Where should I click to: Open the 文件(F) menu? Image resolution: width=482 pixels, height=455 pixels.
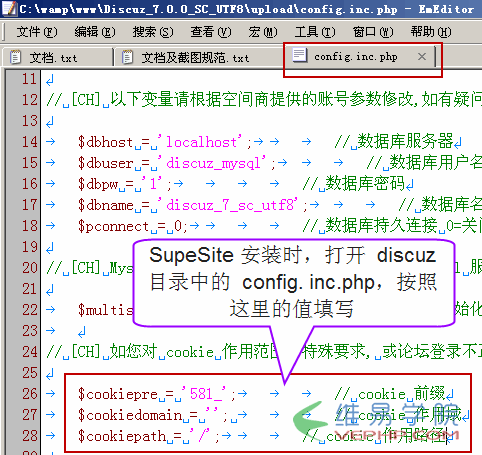tap(37, 32)
